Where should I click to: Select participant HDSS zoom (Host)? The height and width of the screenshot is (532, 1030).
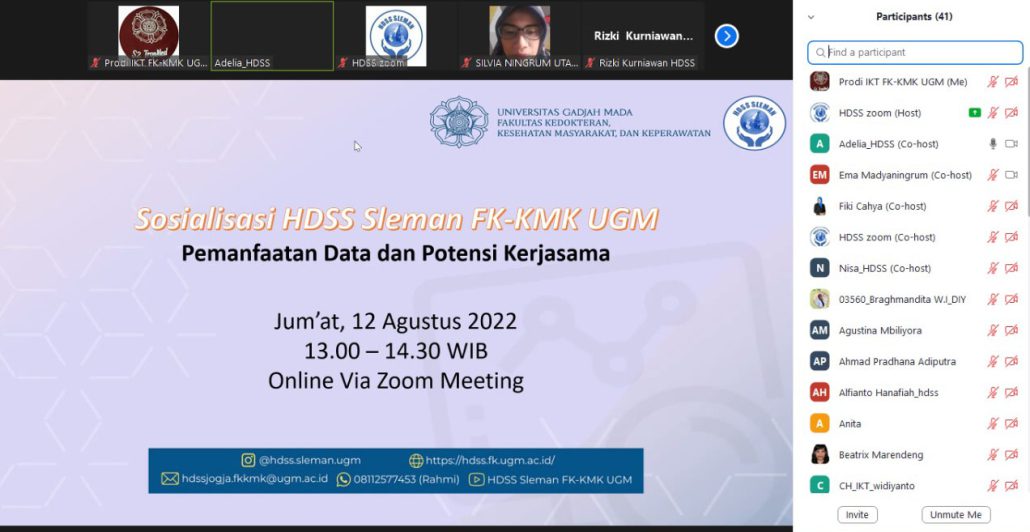[x=914, y=113]
